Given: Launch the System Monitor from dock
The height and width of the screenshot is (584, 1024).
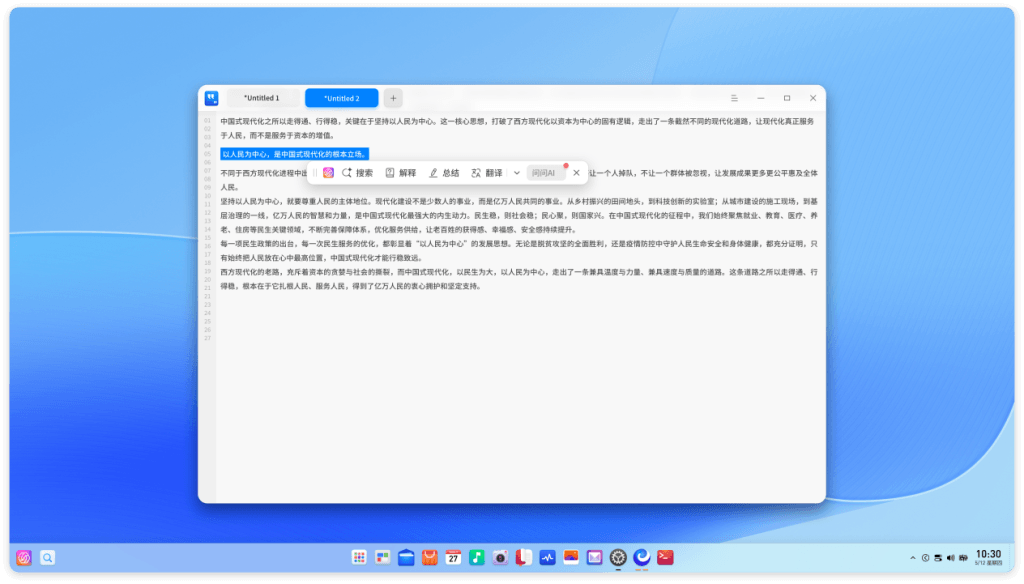Looking at the screenshot, I should point(547,557).
